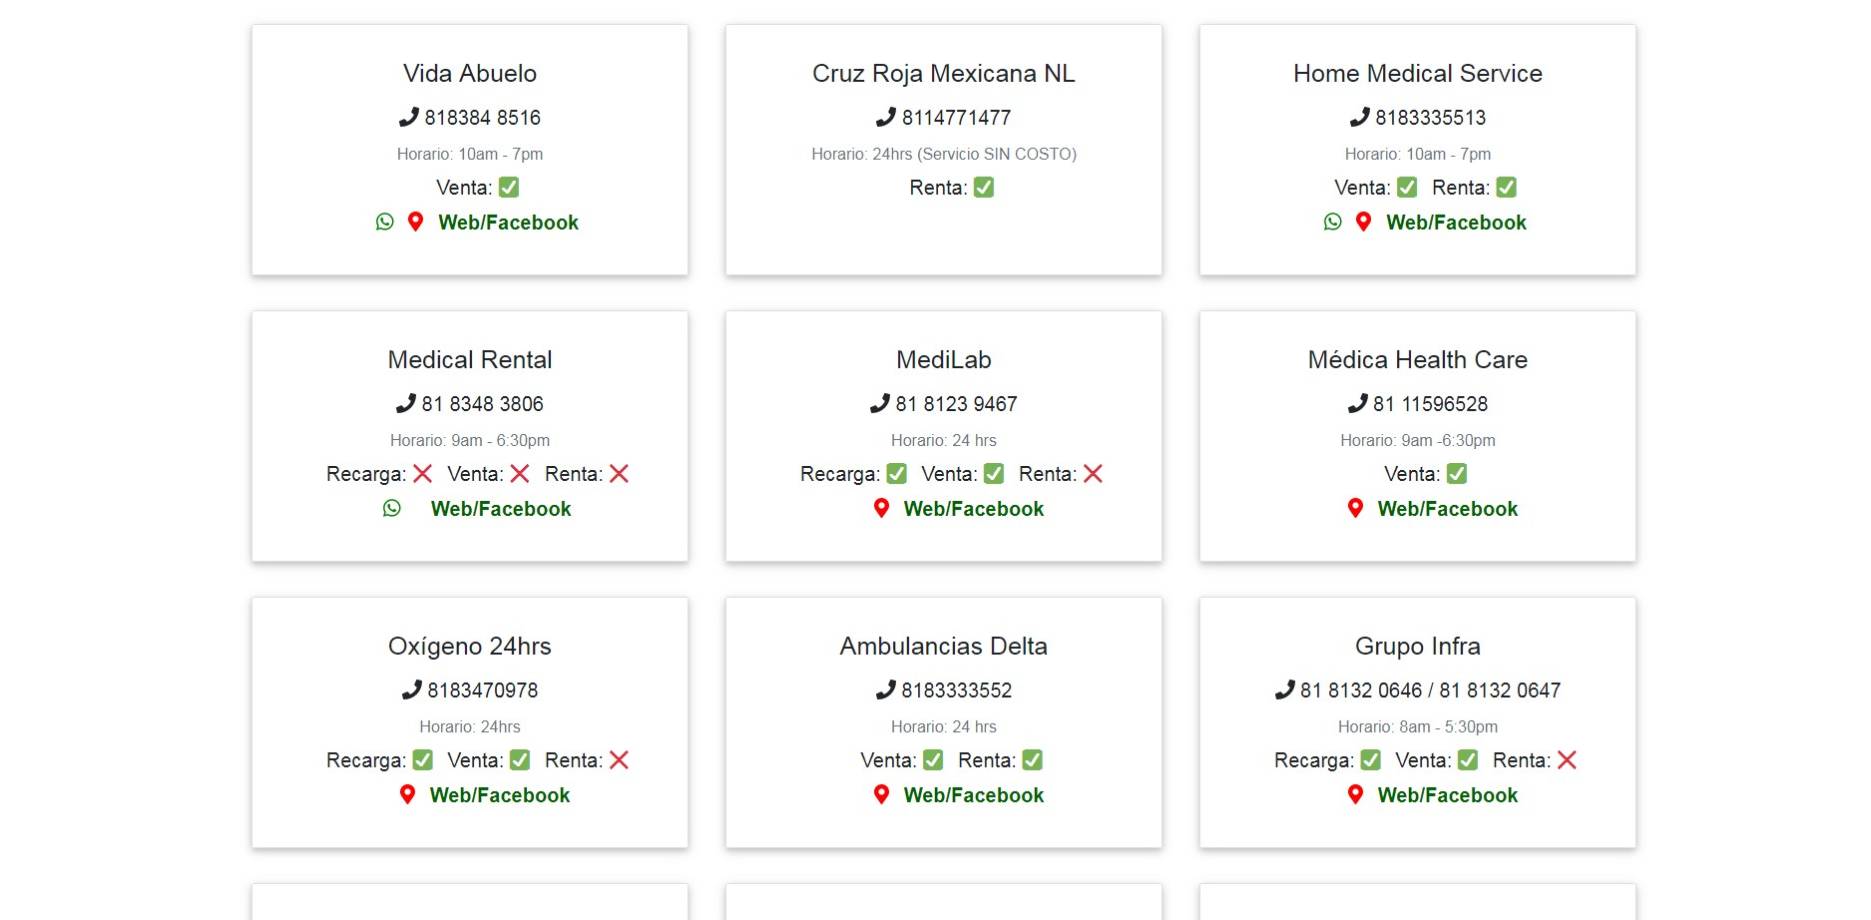The height and width of the screenshot is (920, 1871).
Task: Open MediLab location pin
Action: click(x=881, y=508)
